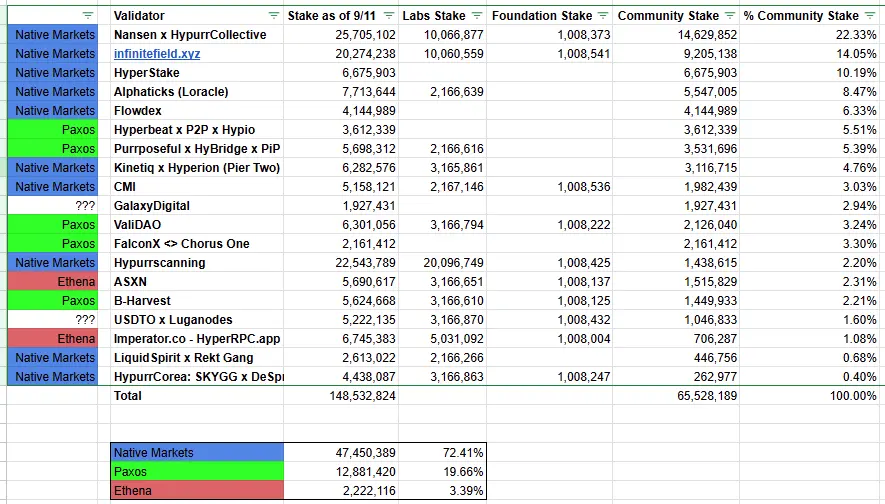Select the summary Ethena red cell
This screenshot has height=504, width=885.
pos(198,490)
